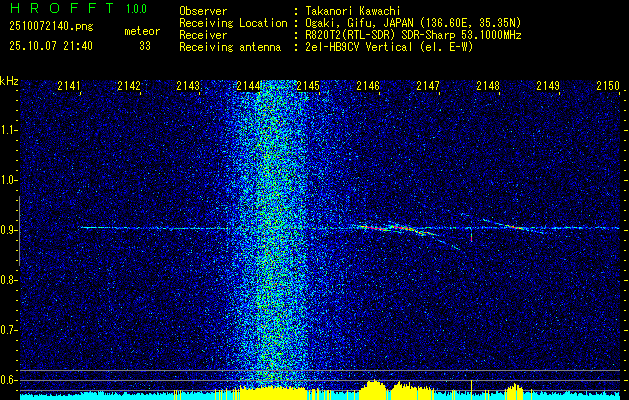Click the gray vertical range bar beside 0.9

(19, 231)
